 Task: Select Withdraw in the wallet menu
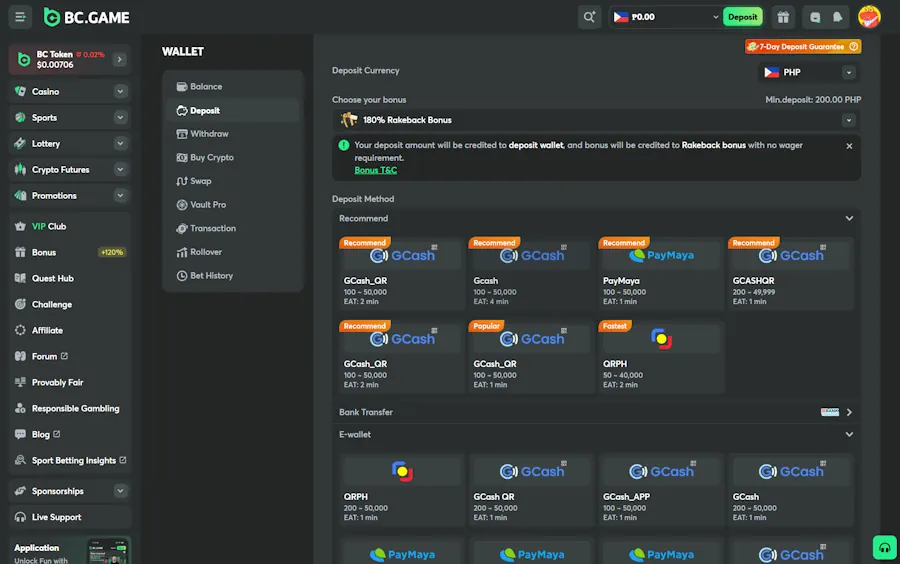click(209, 134)
